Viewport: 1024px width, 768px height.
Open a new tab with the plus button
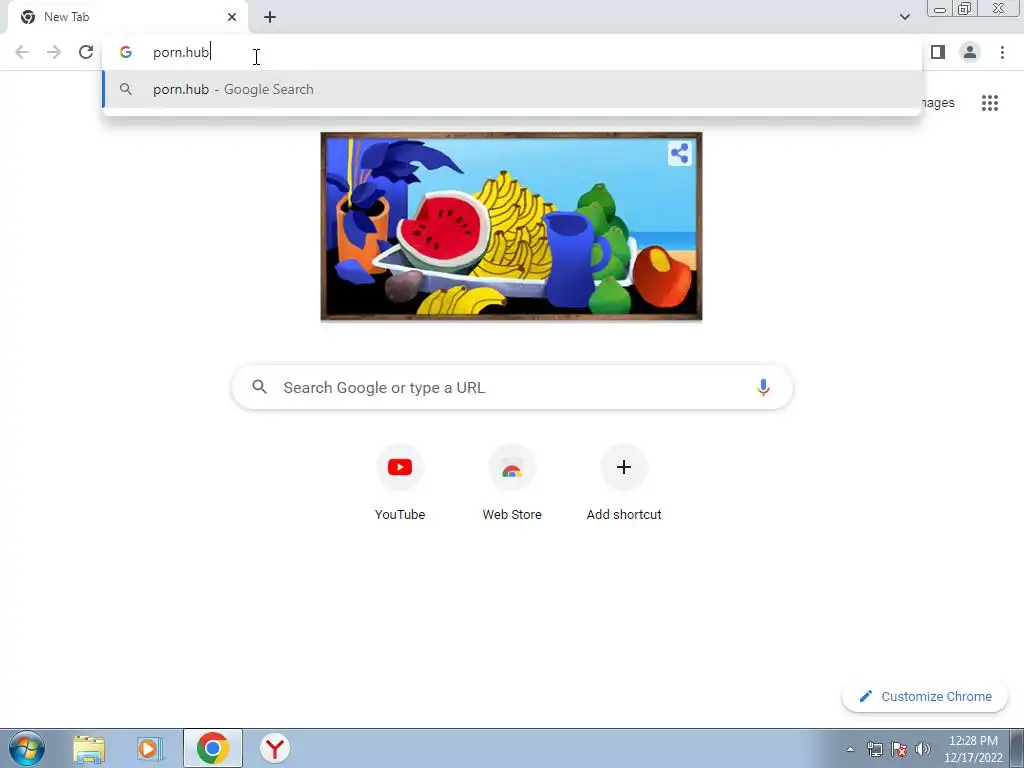270,17
